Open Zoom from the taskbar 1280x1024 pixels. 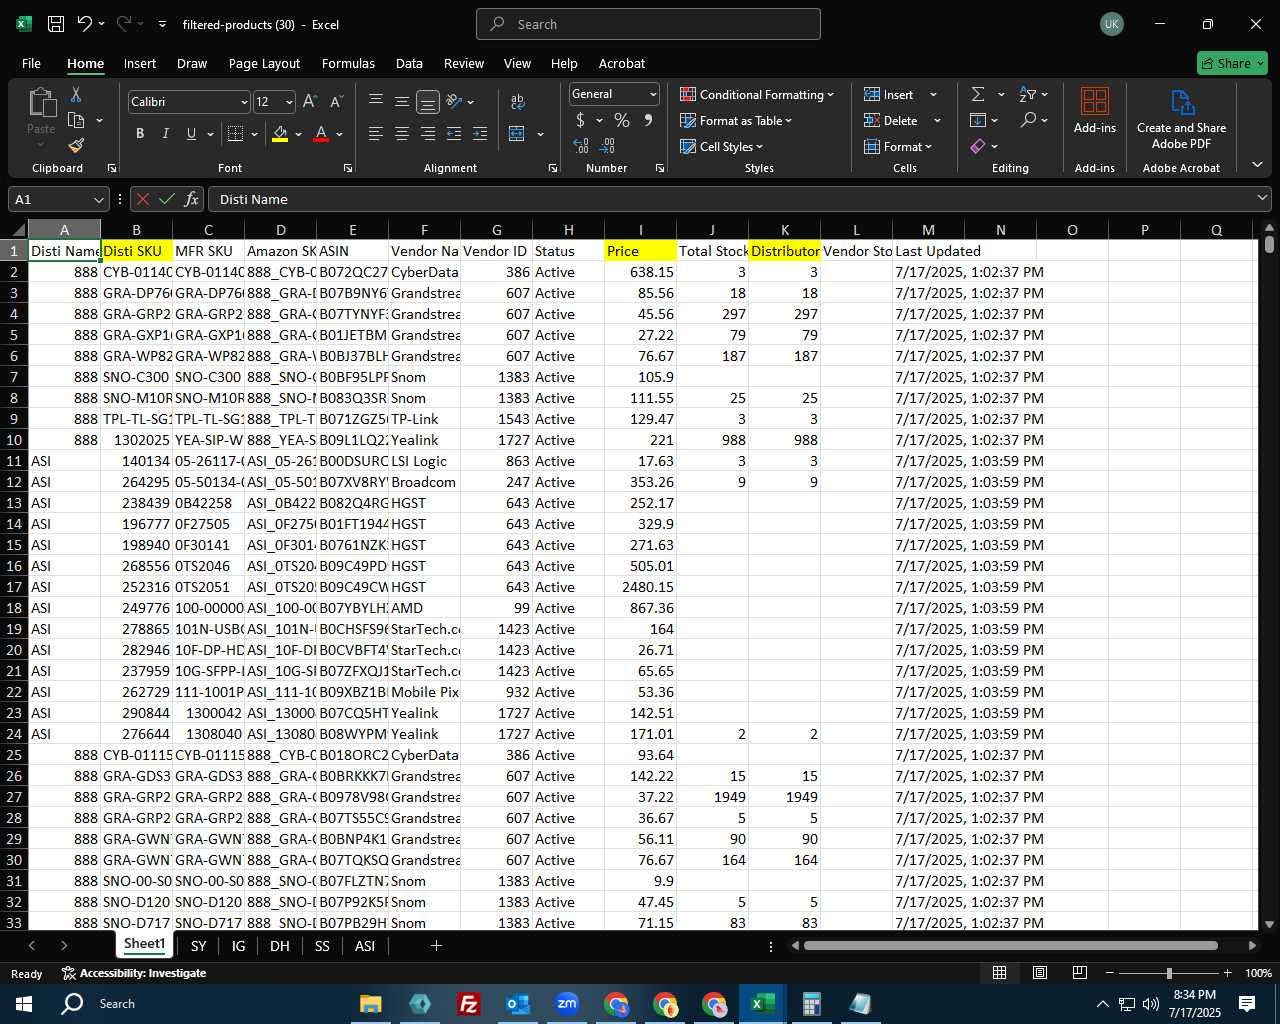click(x=567, y=1004)
